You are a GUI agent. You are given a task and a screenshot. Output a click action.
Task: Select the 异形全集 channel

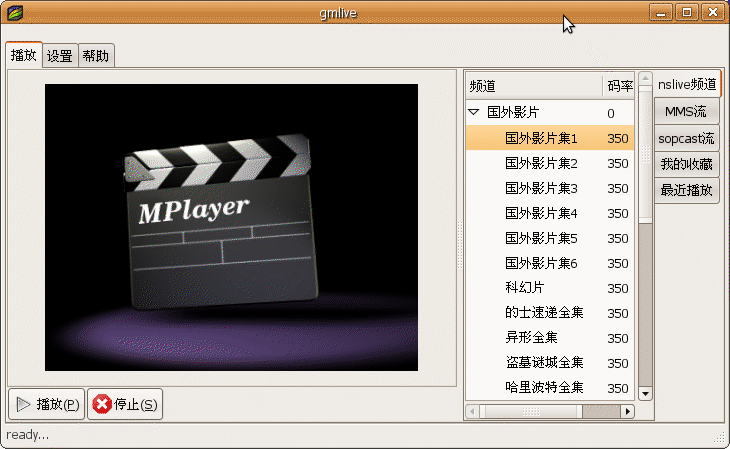[x=550, y=337]
